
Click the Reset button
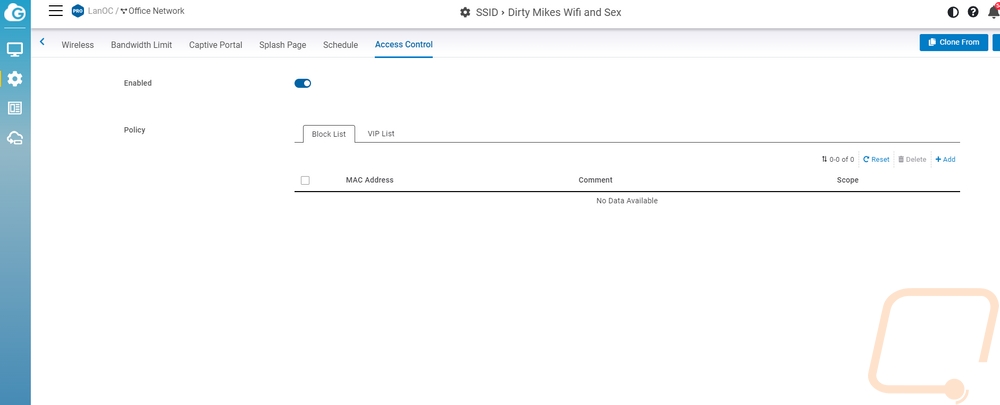tap(876, 159)
